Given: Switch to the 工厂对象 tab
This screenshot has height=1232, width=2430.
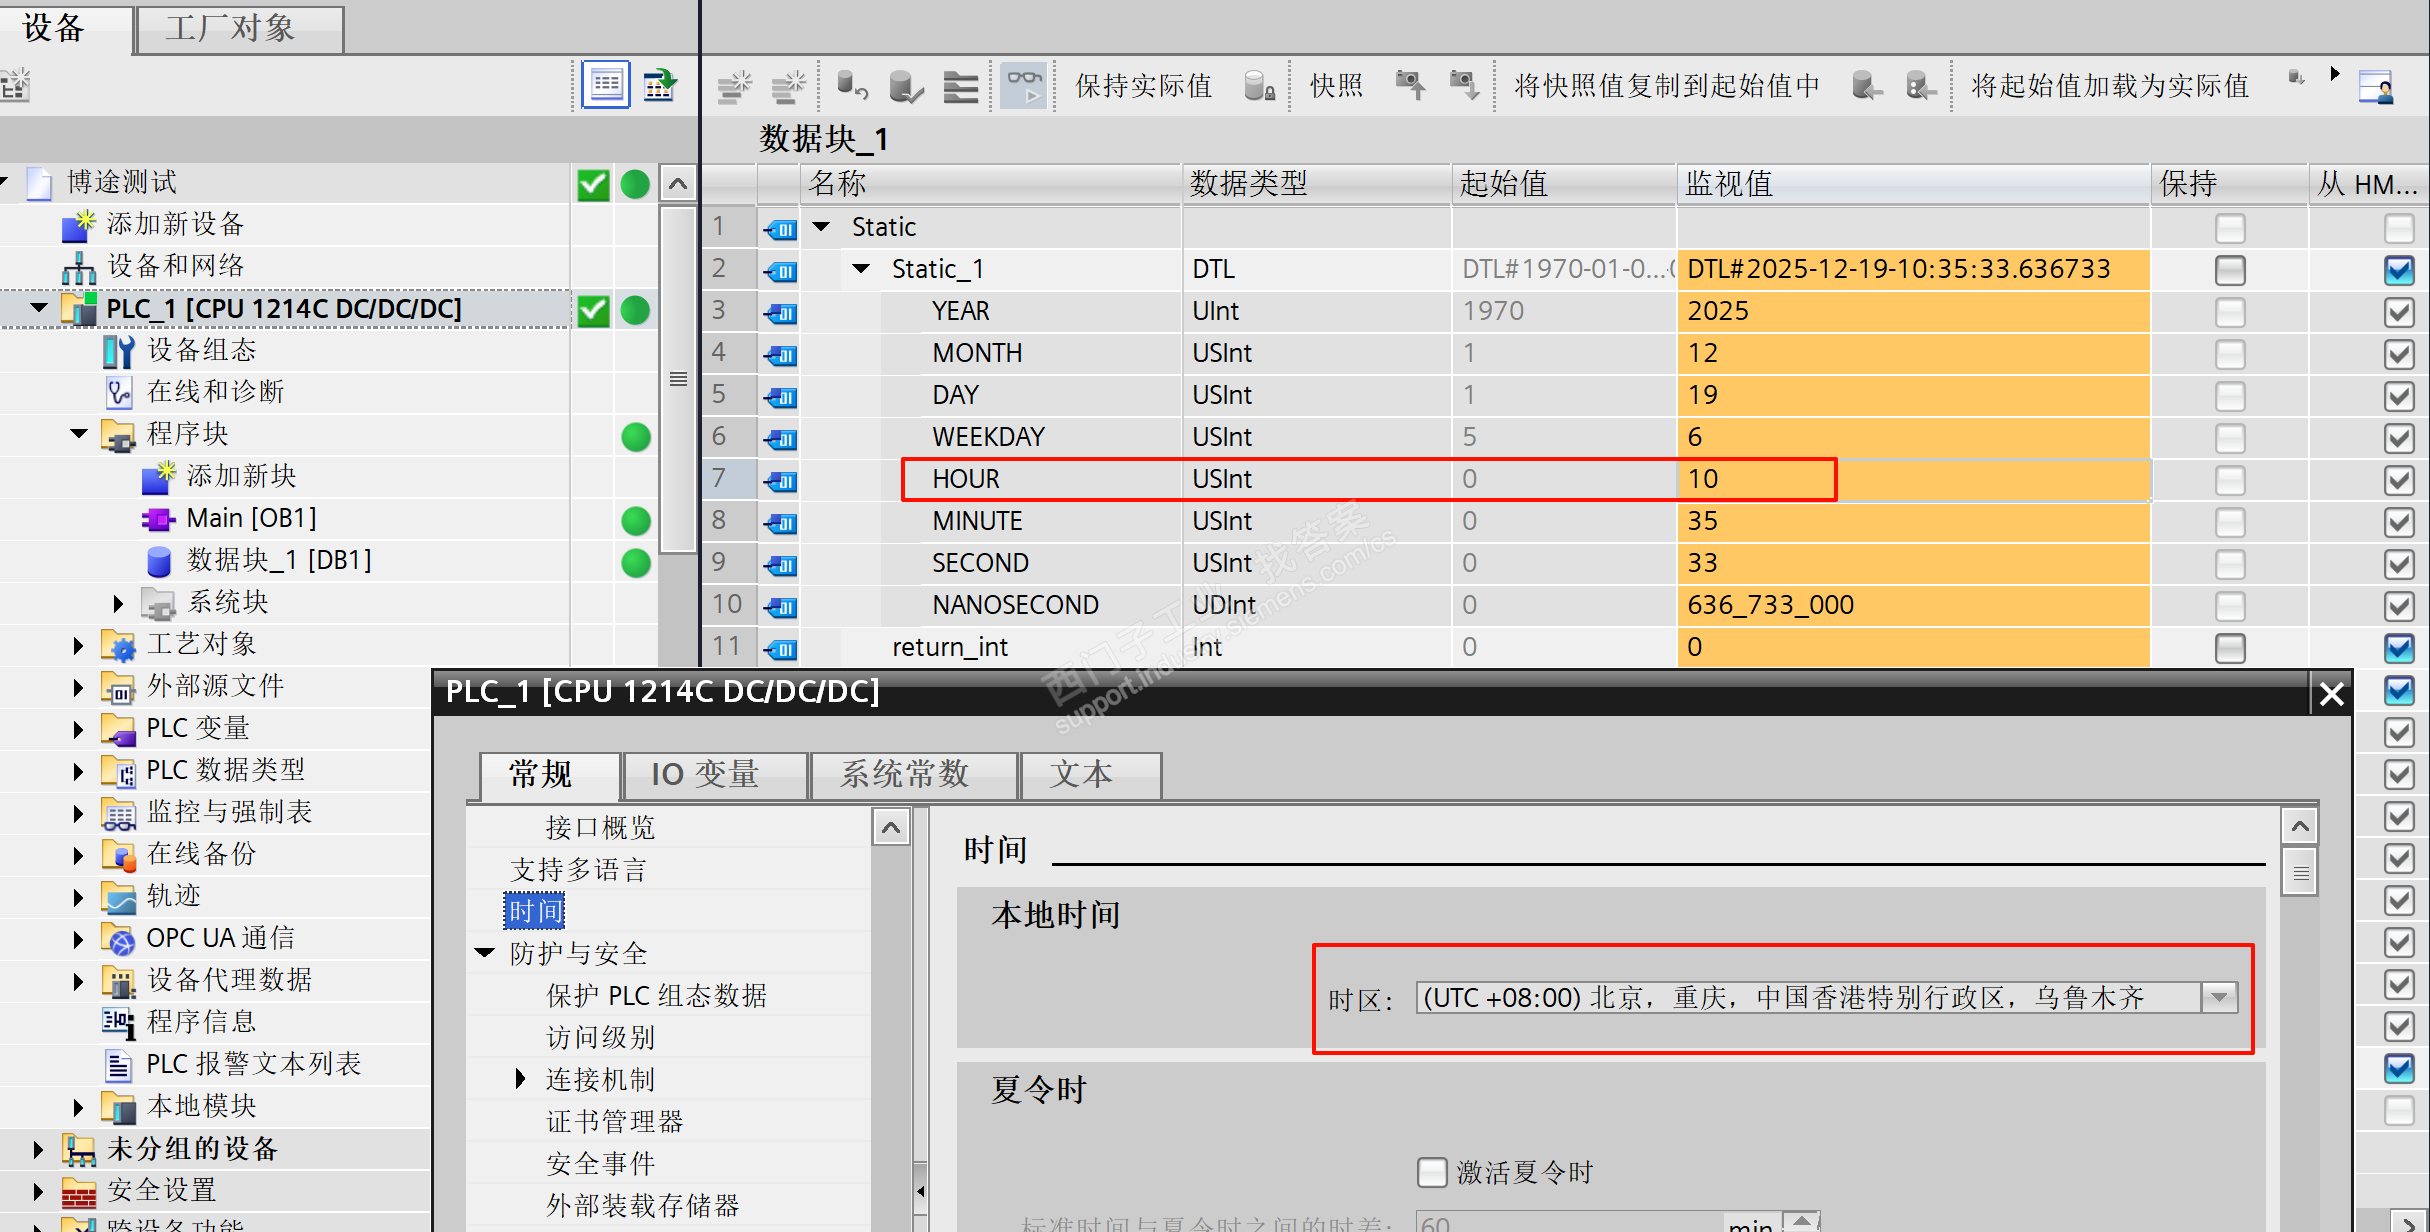Looking at the screenshot, I should click(x=231, y=28).
